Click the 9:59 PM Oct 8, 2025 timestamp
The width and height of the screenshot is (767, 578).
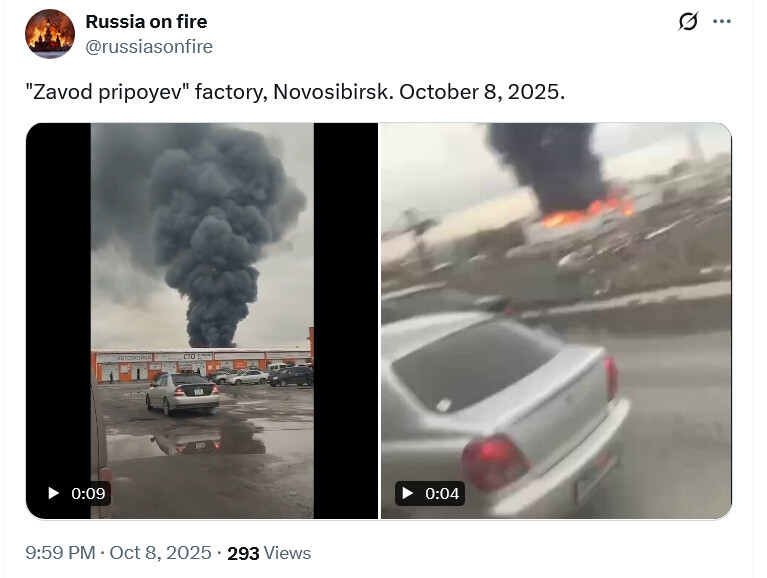[x=118, y=553]
